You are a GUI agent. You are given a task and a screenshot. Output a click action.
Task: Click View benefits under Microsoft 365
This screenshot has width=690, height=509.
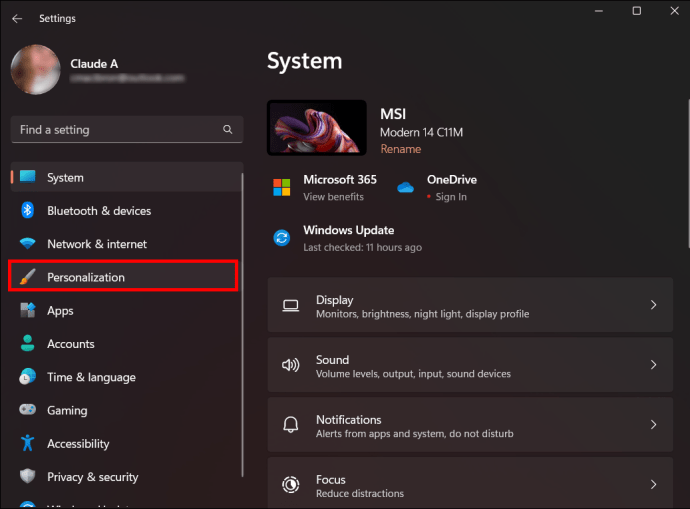pos(333,197)
